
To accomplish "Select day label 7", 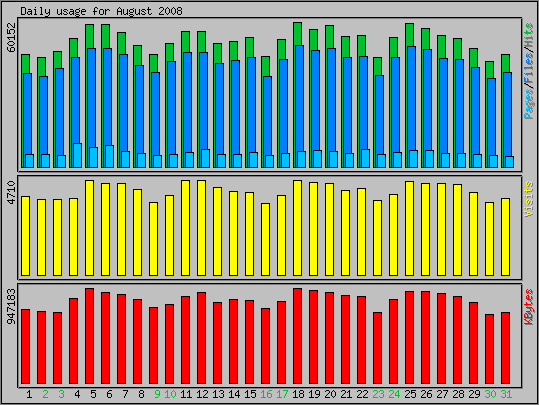I will [125, 394].
